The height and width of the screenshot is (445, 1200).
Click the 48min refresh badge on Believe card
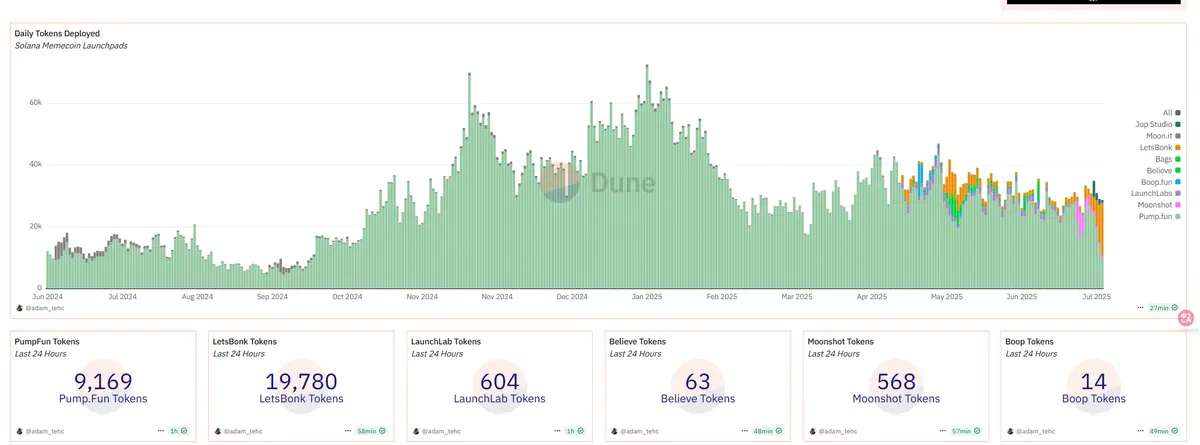coord(767,430)
